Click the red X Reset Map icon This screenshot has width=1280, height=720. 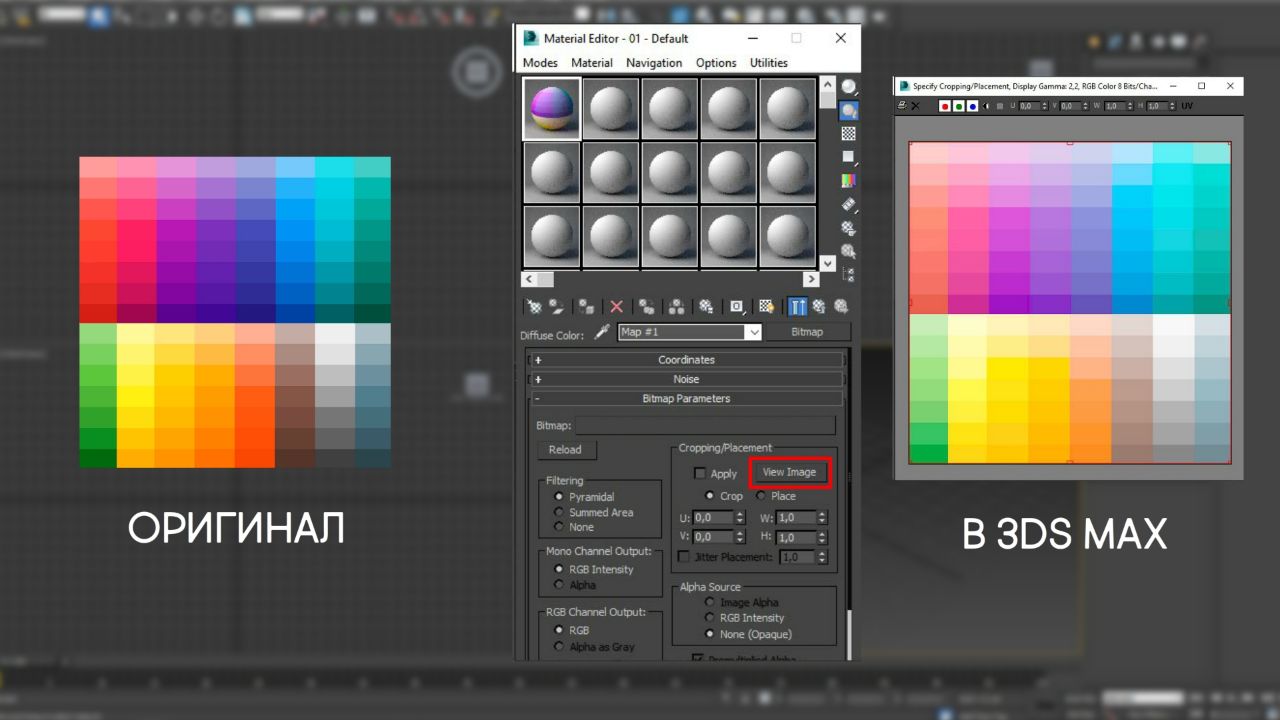[616, 306]
